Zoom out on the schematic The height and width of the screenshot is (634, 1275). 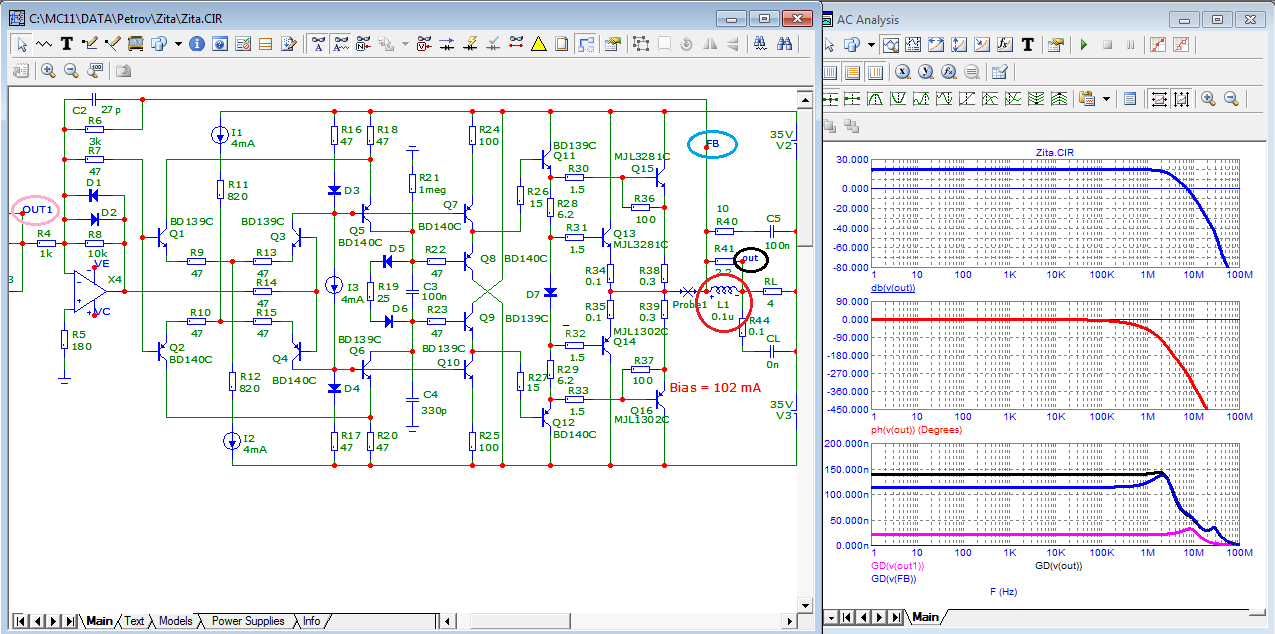click(71, 71)
